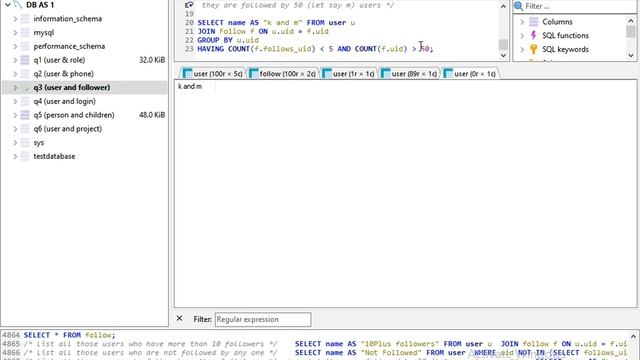Switch to the user (0r × 1c) result tab
640x360 pixels.
(x=470, y=74)
